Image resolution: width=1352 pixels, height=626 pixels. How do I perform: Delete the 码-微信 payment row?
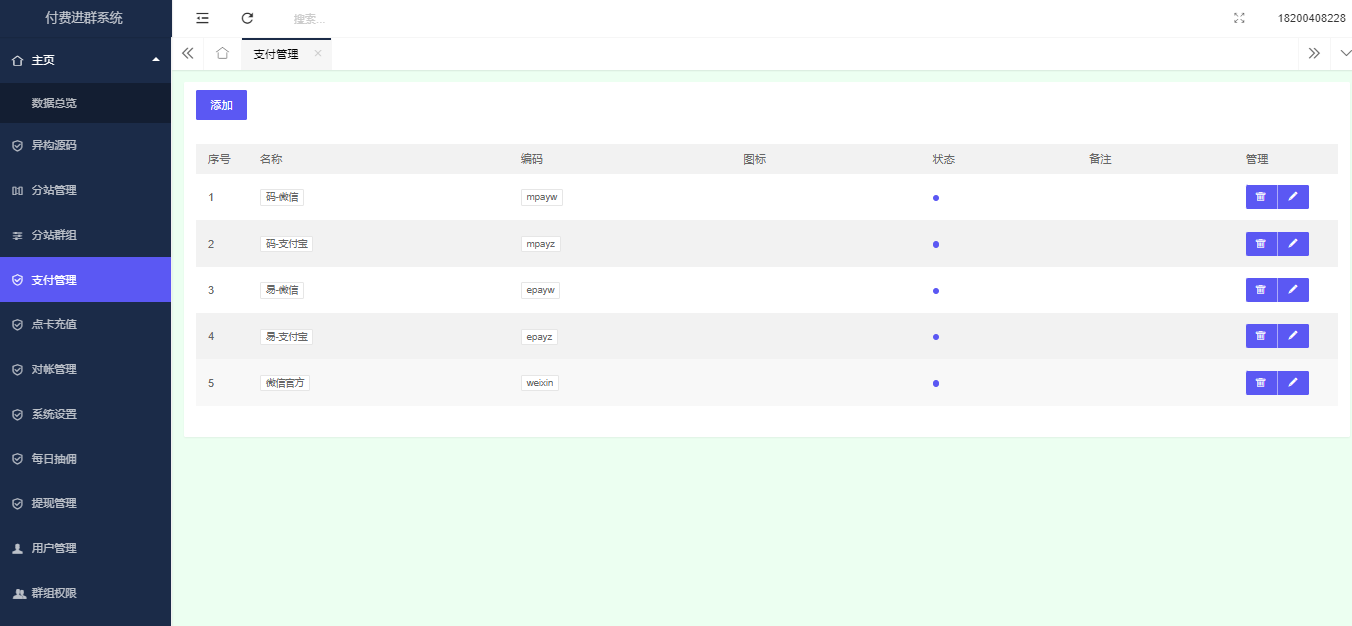1261,197
